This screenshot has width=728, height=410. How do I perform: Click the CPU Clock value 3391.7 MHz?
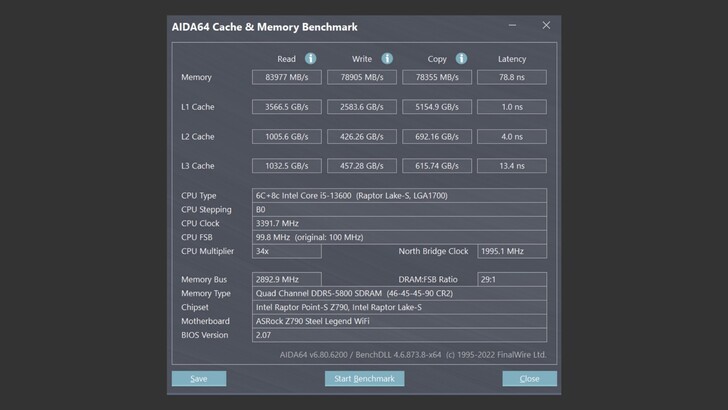click(x=399, y=223)
